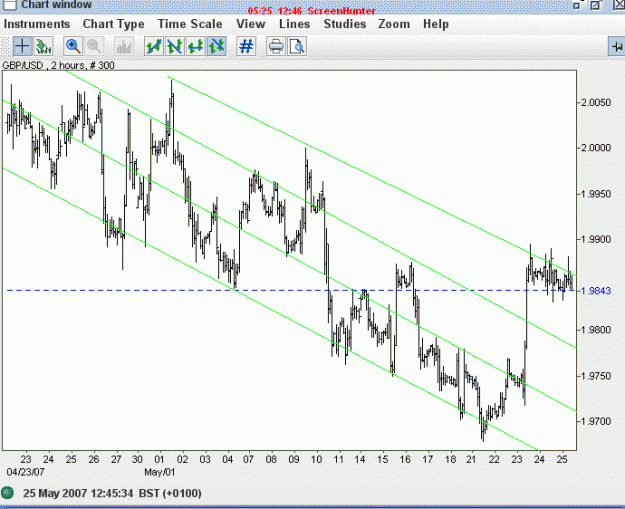Click the green connection status indicator

coord(7,493)
